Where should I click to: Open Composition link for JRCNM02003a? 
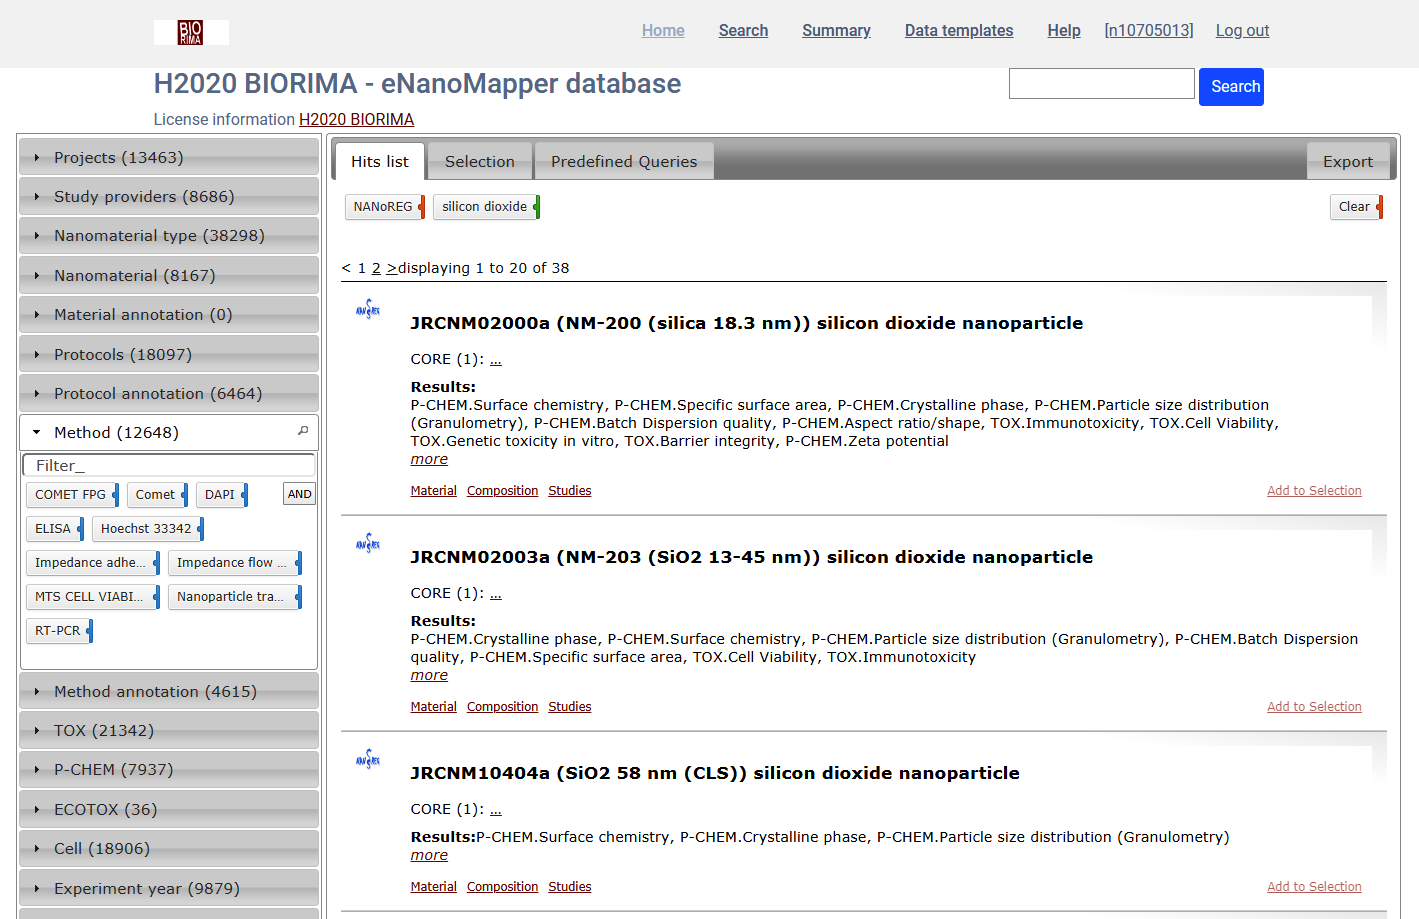click(x=502, y=707)
